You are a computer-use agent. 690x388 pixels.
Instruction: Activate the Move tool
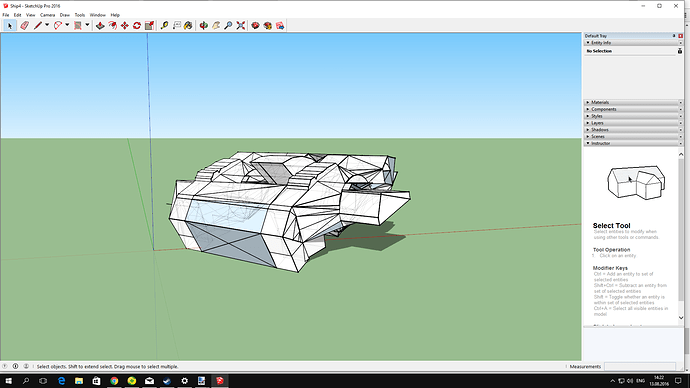pyautogui.click(x=125, y=26)
